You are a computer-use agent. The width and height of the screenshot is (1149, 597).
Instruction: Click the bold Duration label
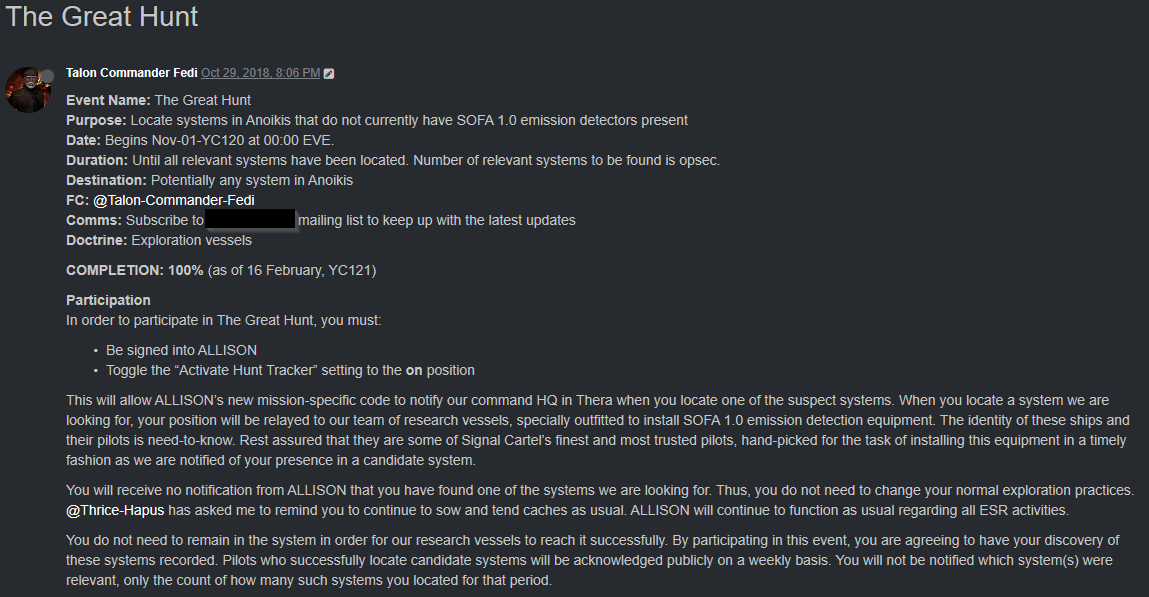pyautogui.click(x=97, y=160)
